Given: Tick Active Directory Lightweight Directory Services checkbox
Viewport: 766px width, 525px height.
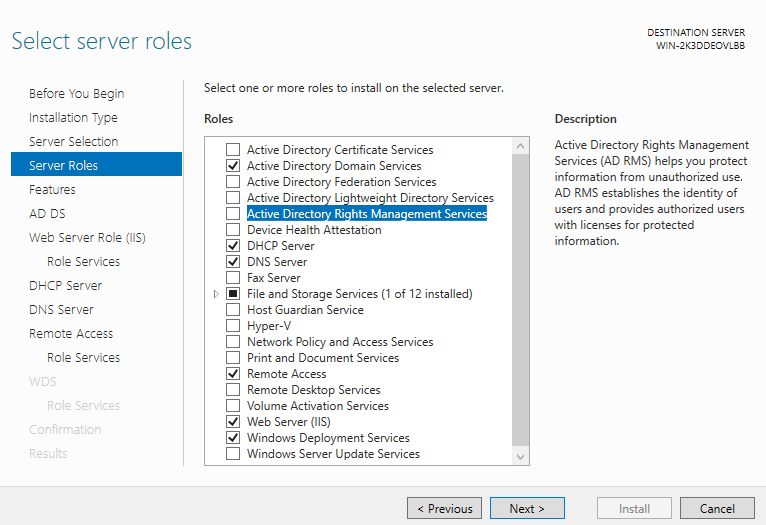Looking at the screenshot, I should pyautogui.click(x=233, y=198).
